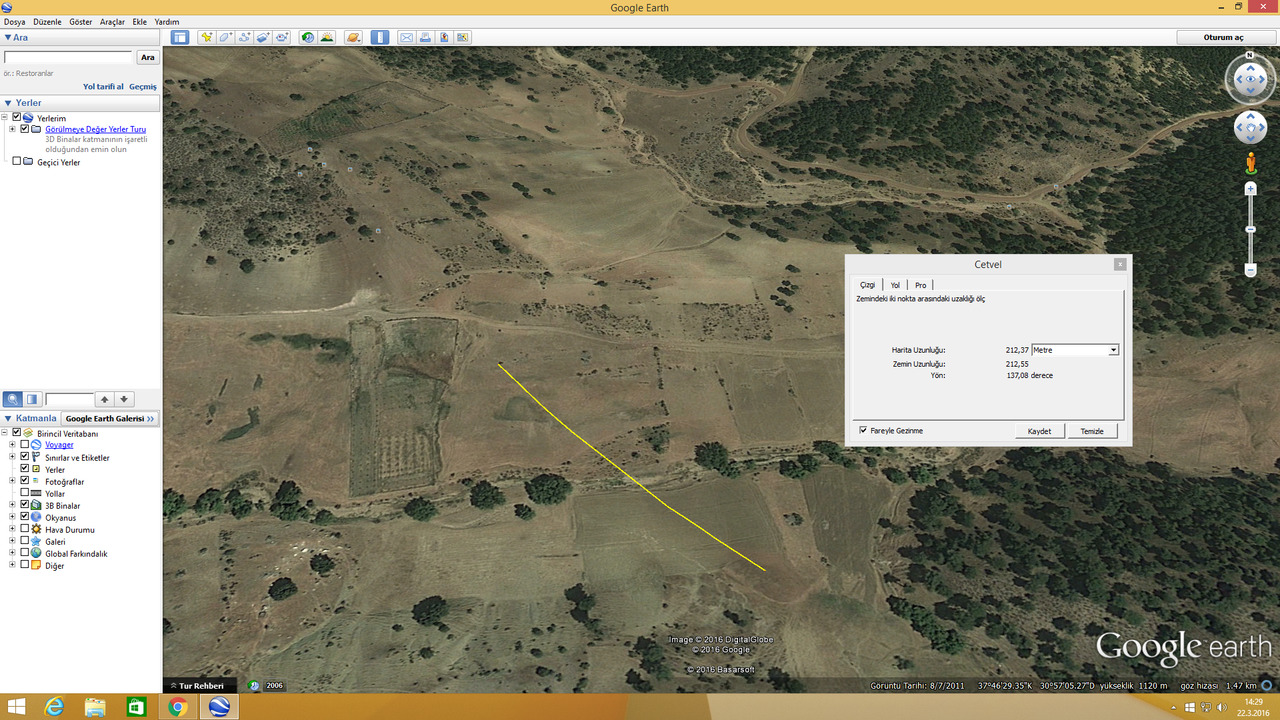This screenshot has height=720, width=1280.
Task: Open the Araçlar menu
Action: pyautogui.click(x=112, y=21)
